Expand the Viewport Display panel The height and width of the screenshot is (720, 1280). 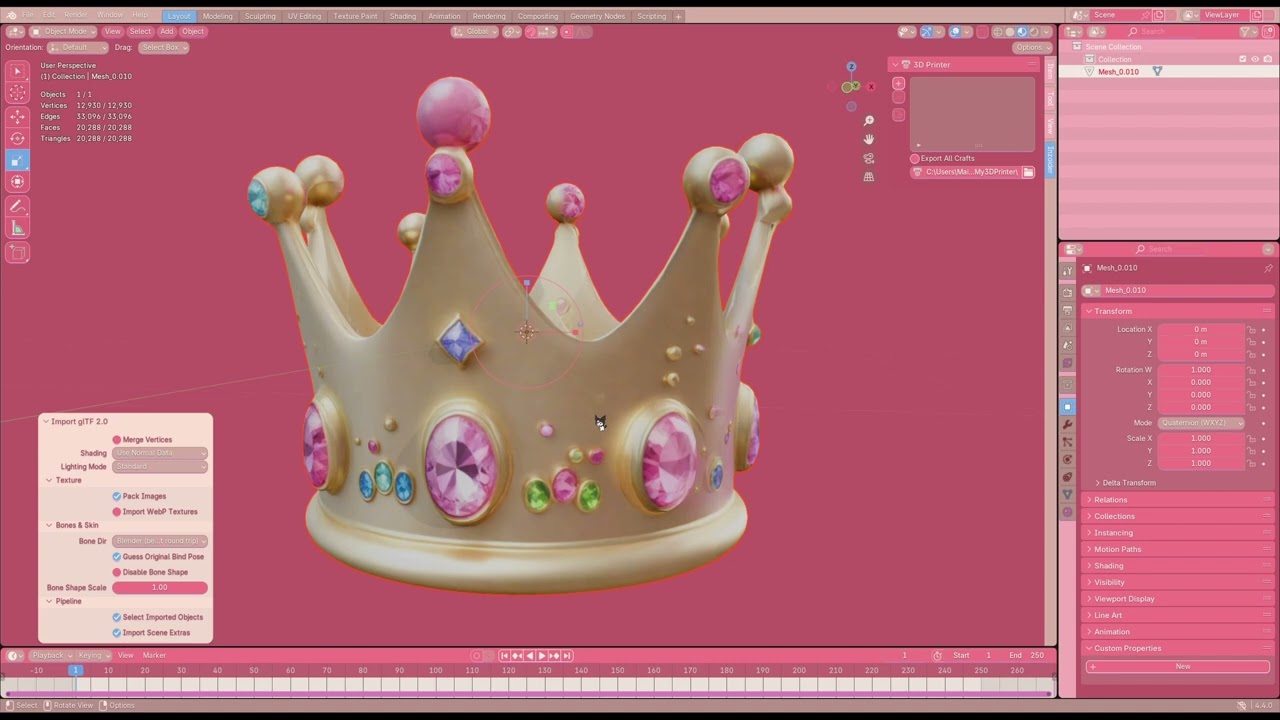1124,599
